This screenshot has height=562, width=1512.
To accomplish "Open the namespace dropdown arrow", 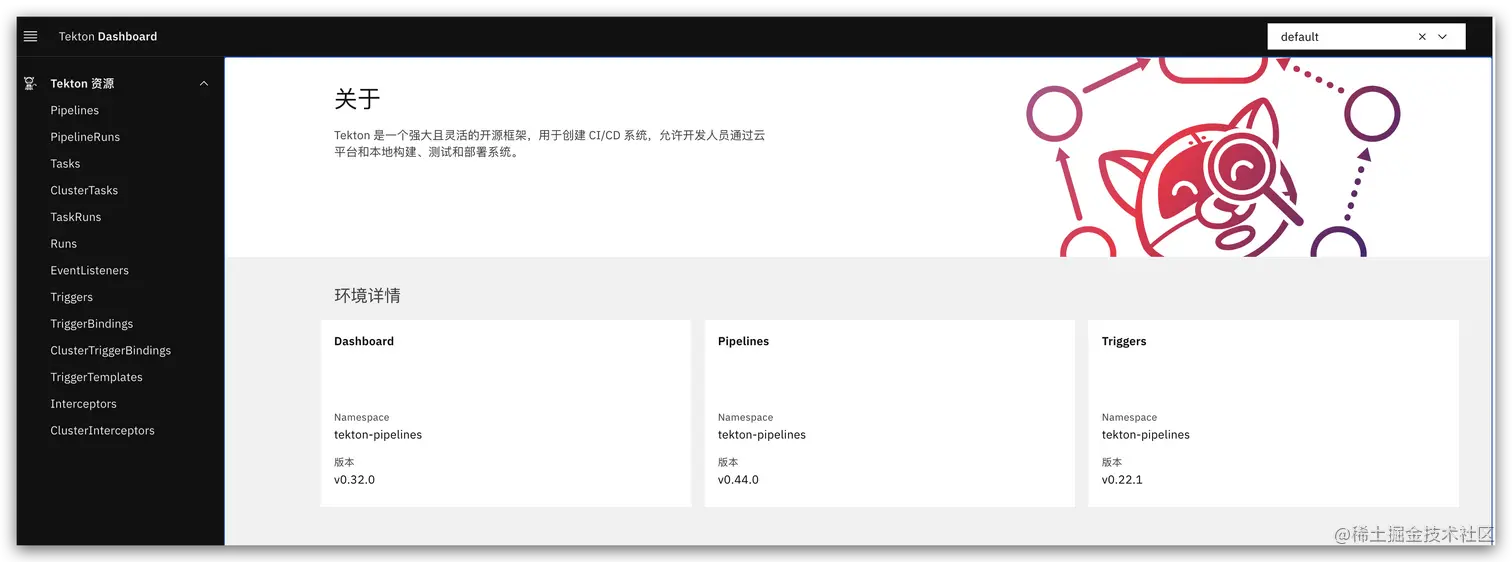I will point(1442,37).
